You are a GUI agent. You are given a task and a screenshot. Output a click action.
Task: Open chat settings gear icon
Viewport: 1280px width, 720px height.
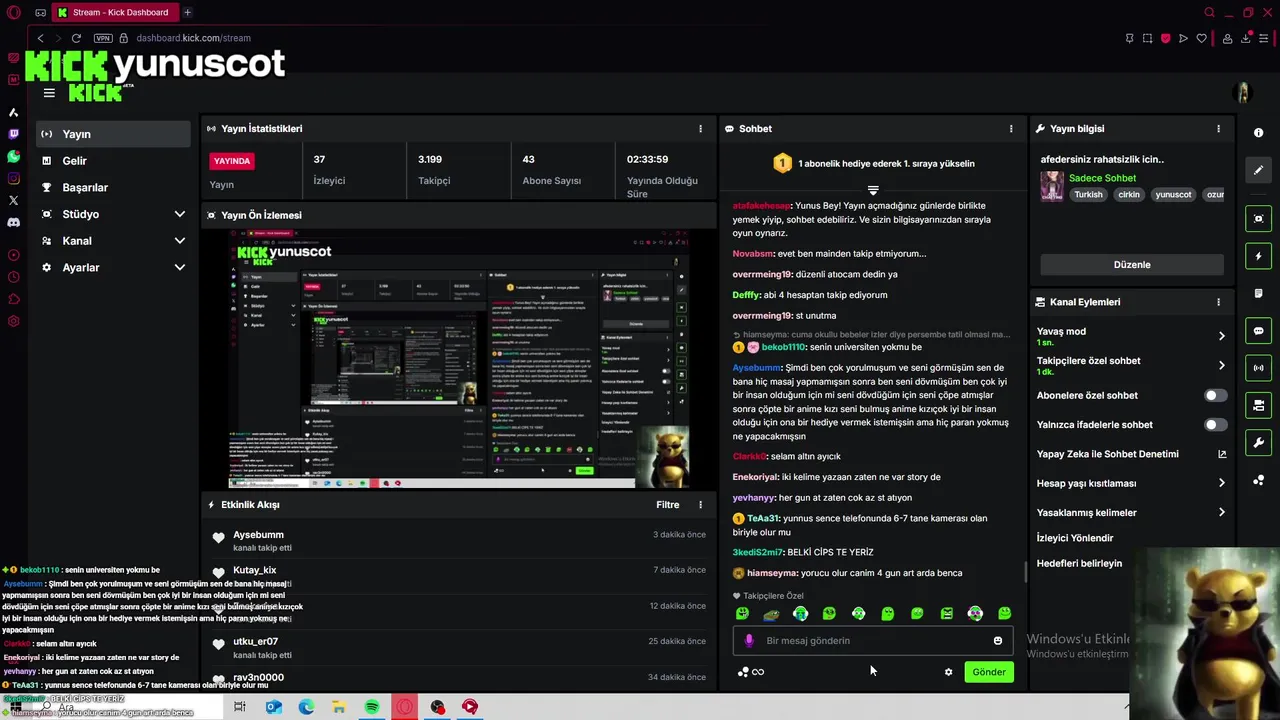click(948, 672)
